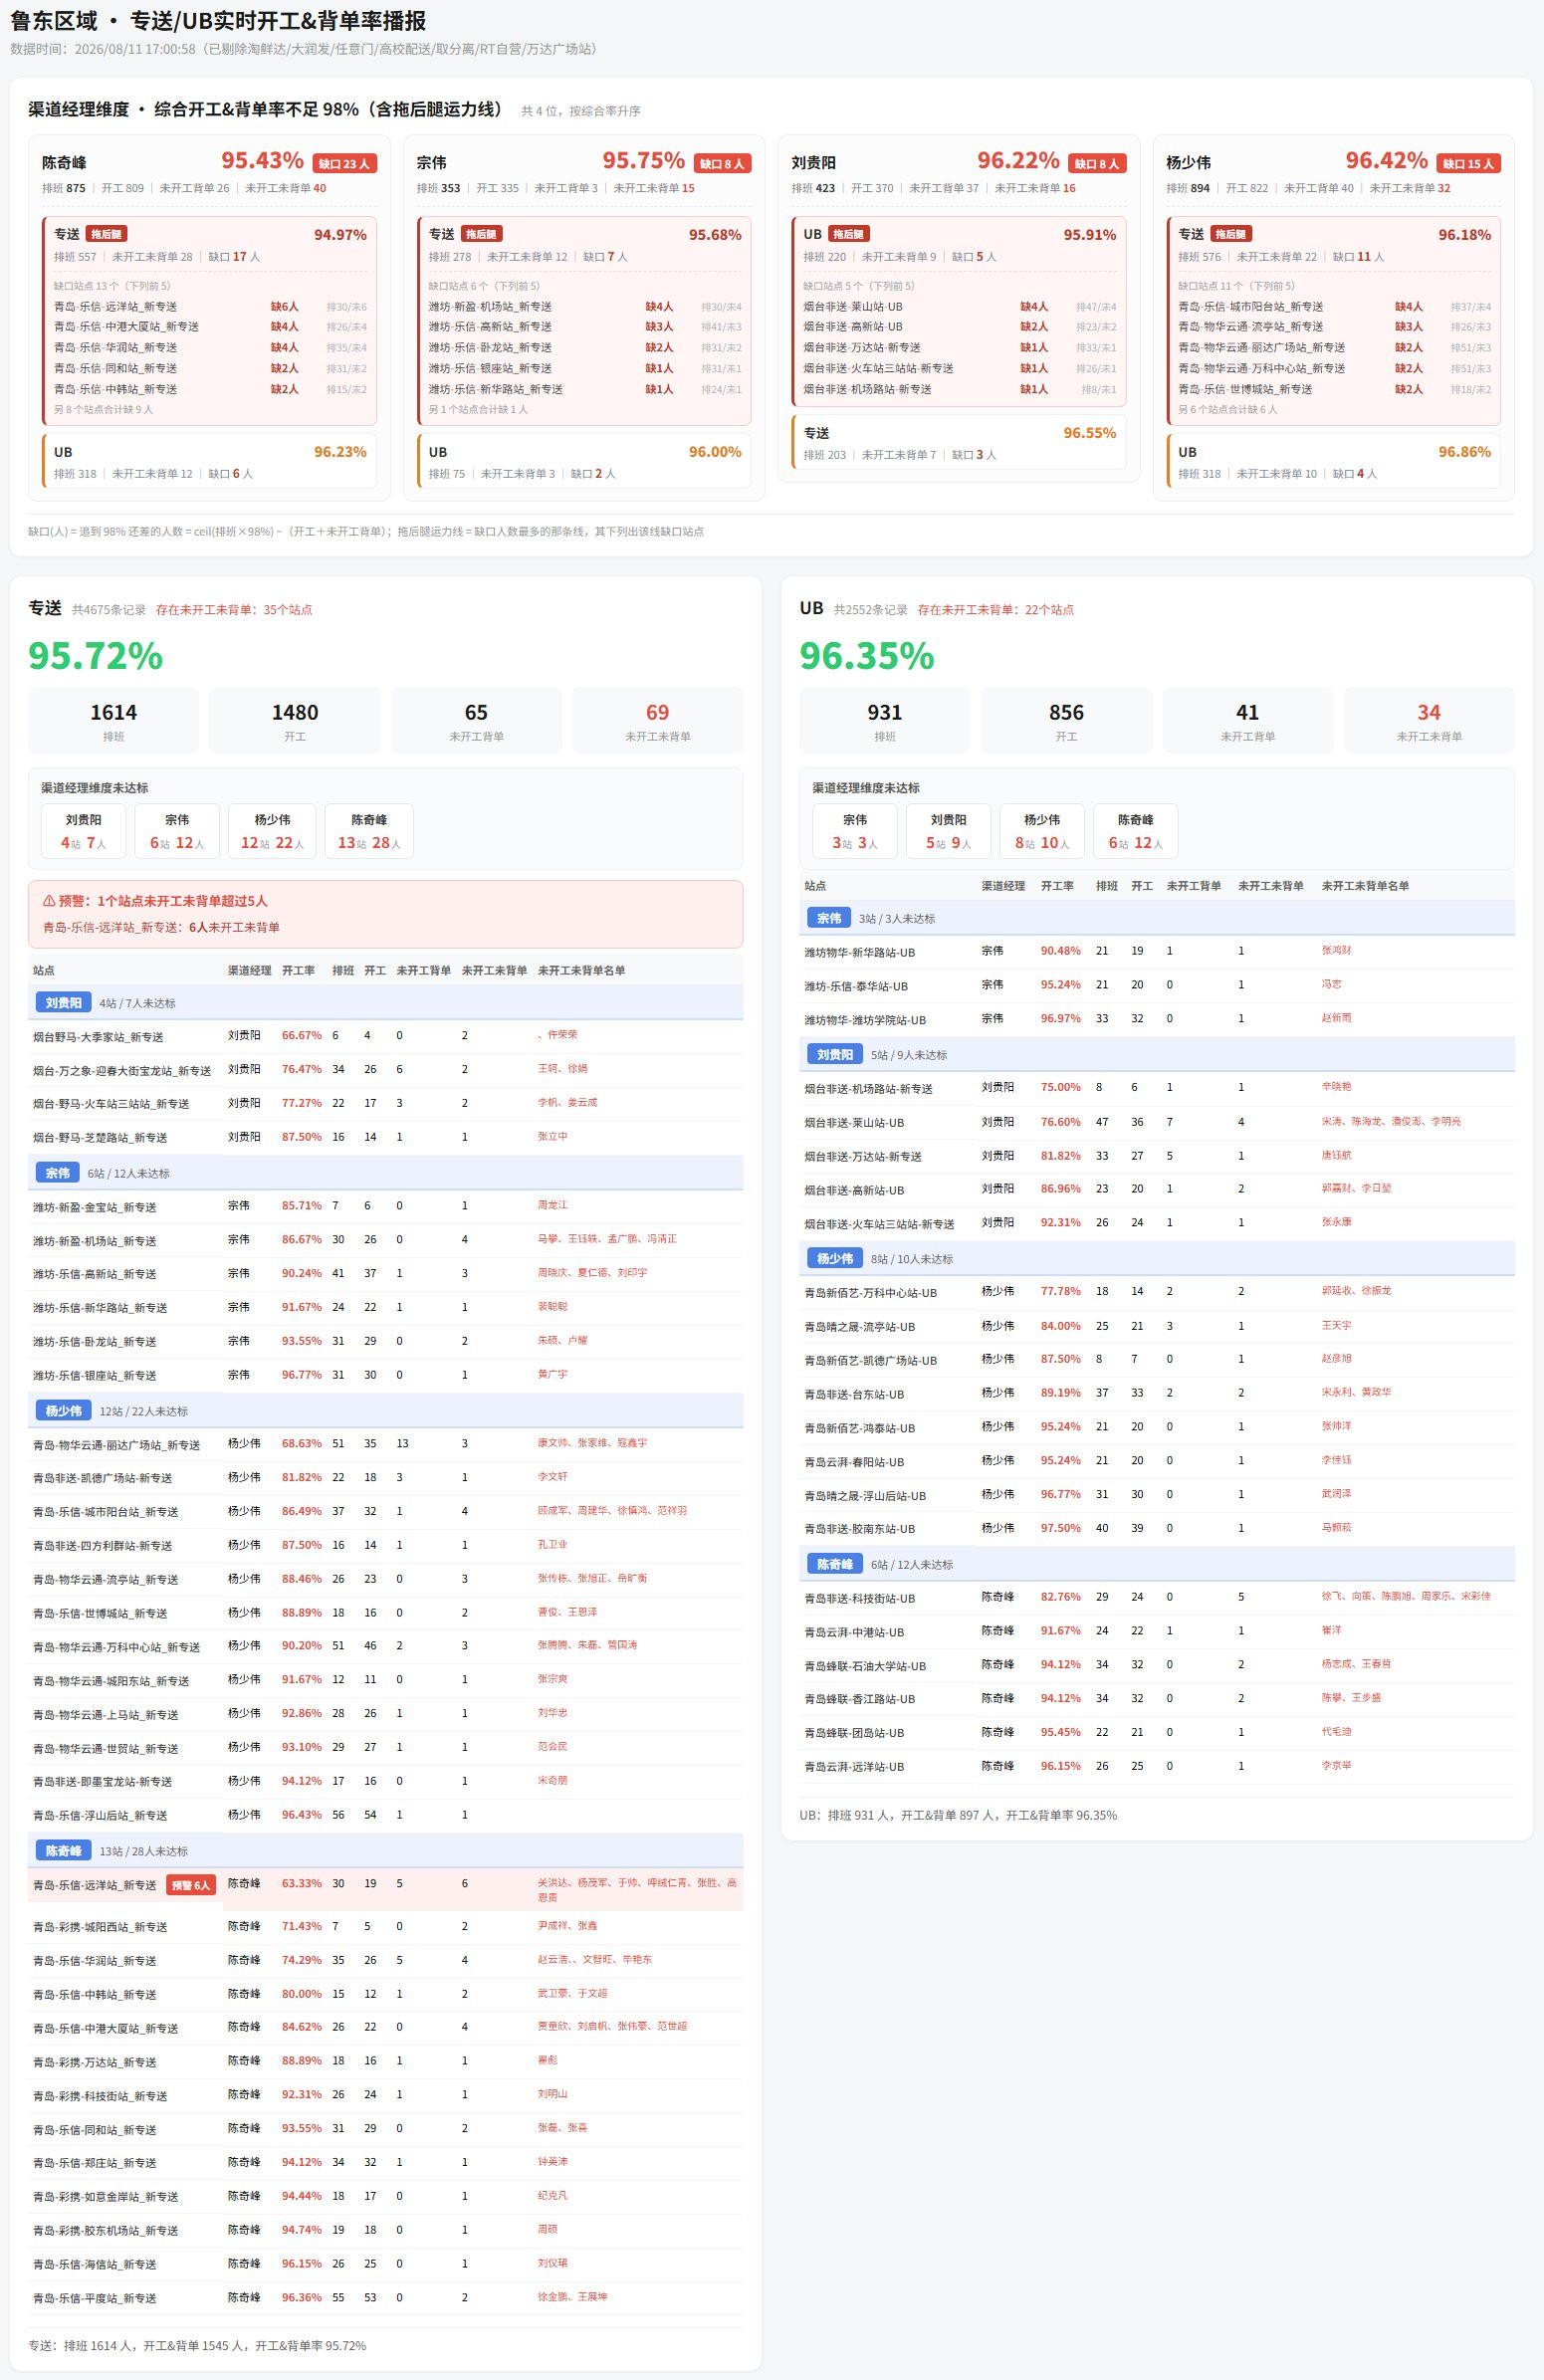This screenshot has height=2380, width=1544.
Task: Select the 刘贵阳 5站 9人 chip in UB panel
Action: [x=948, y=831]
